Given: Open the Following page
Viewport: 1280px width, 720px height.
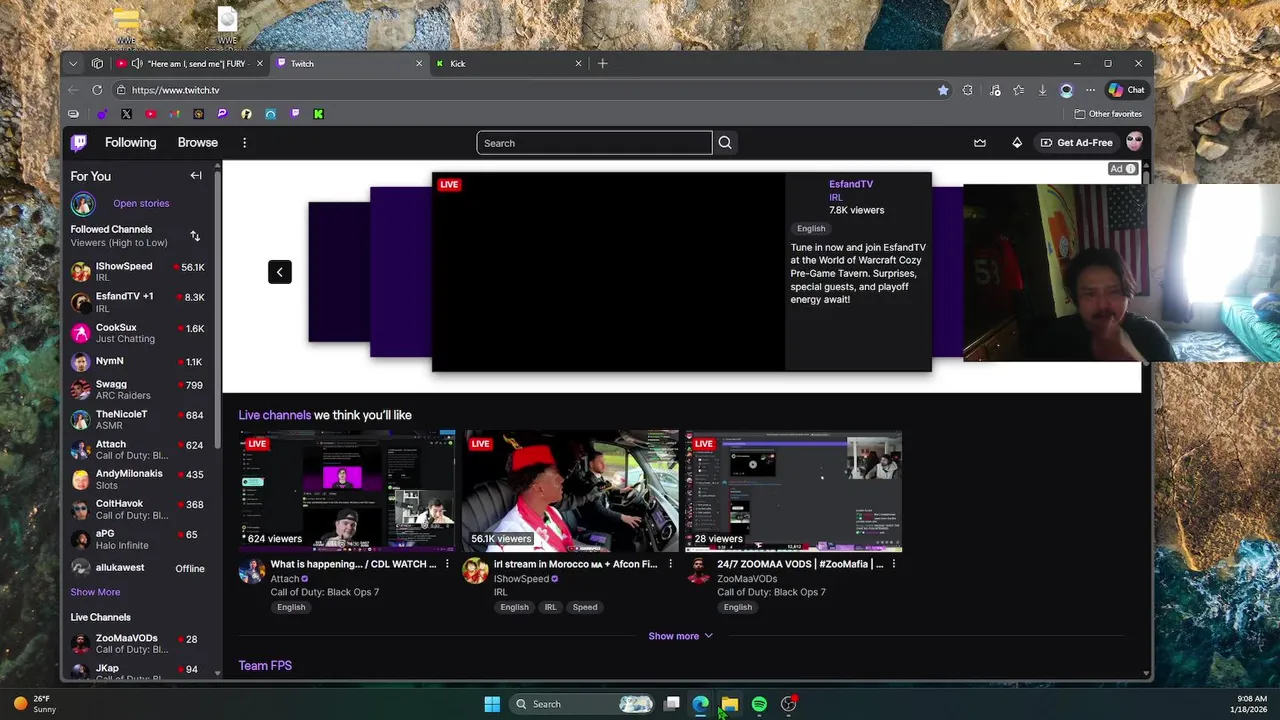Looking at the screenshot, I should coord(131,143).
